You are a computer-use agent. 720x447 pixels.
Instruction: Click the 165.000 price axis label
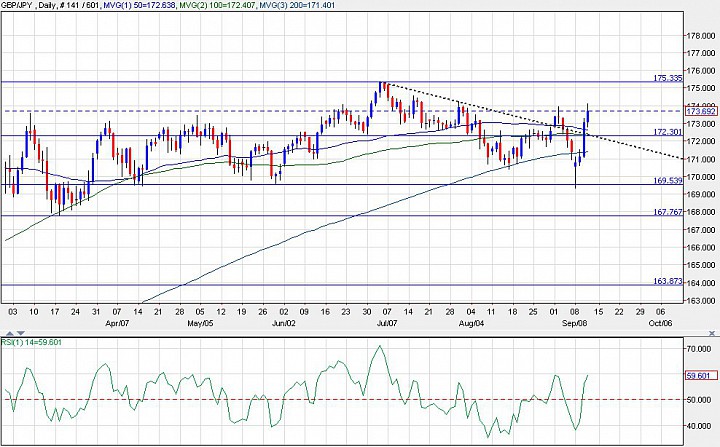[700, 265]
